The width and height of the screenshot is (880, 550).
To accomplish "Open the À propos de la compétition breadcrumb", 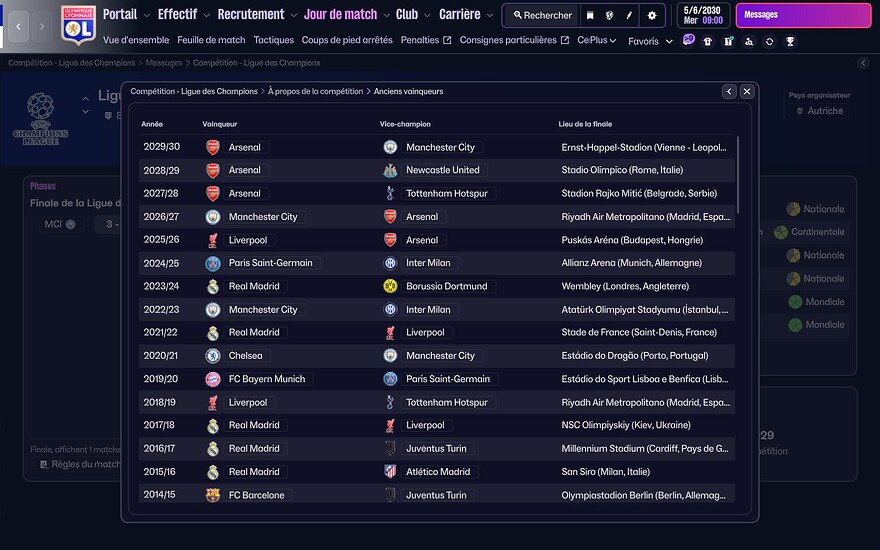I will tap(315, 91).
